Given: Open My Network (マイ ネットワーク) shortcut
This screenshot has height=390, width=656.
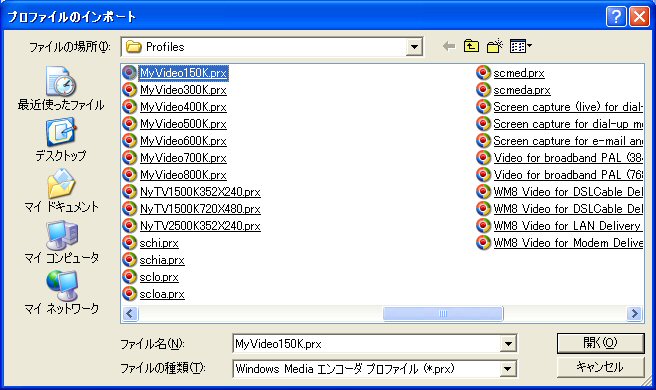Looking at the screenshot, I should click(61, 292).
